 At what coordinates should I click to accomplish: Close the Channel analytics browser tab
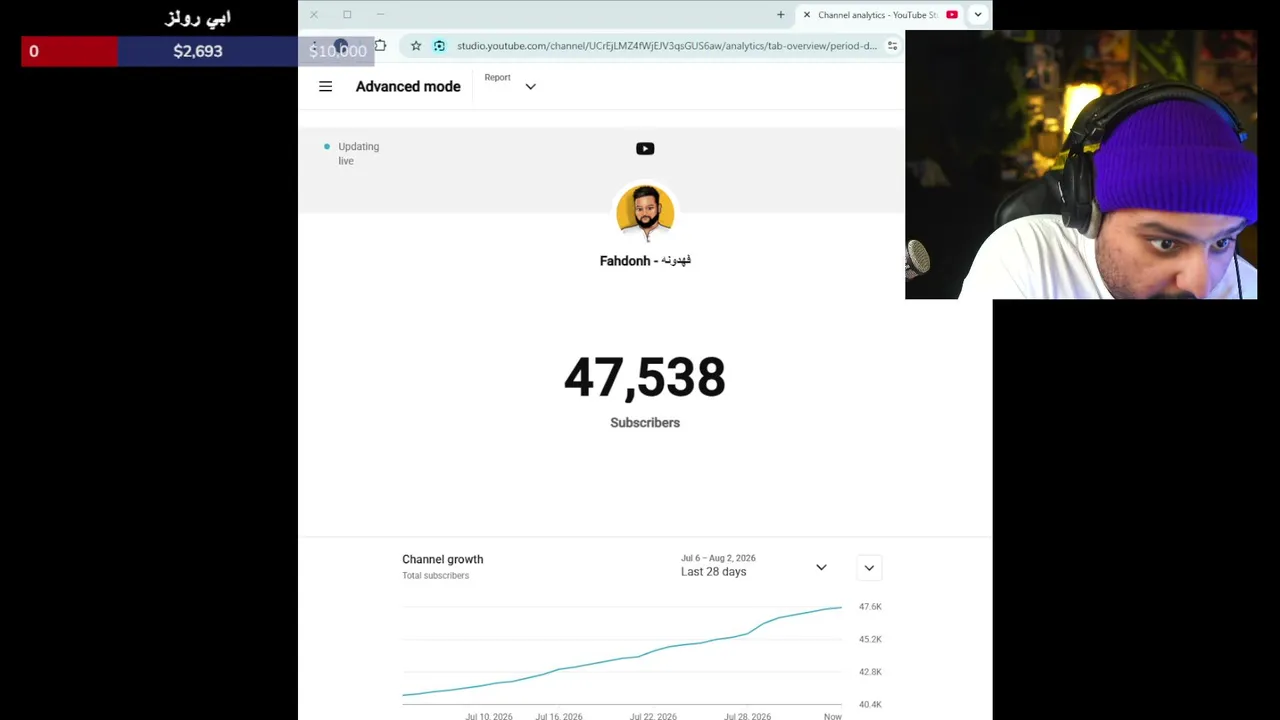(807, 15)
